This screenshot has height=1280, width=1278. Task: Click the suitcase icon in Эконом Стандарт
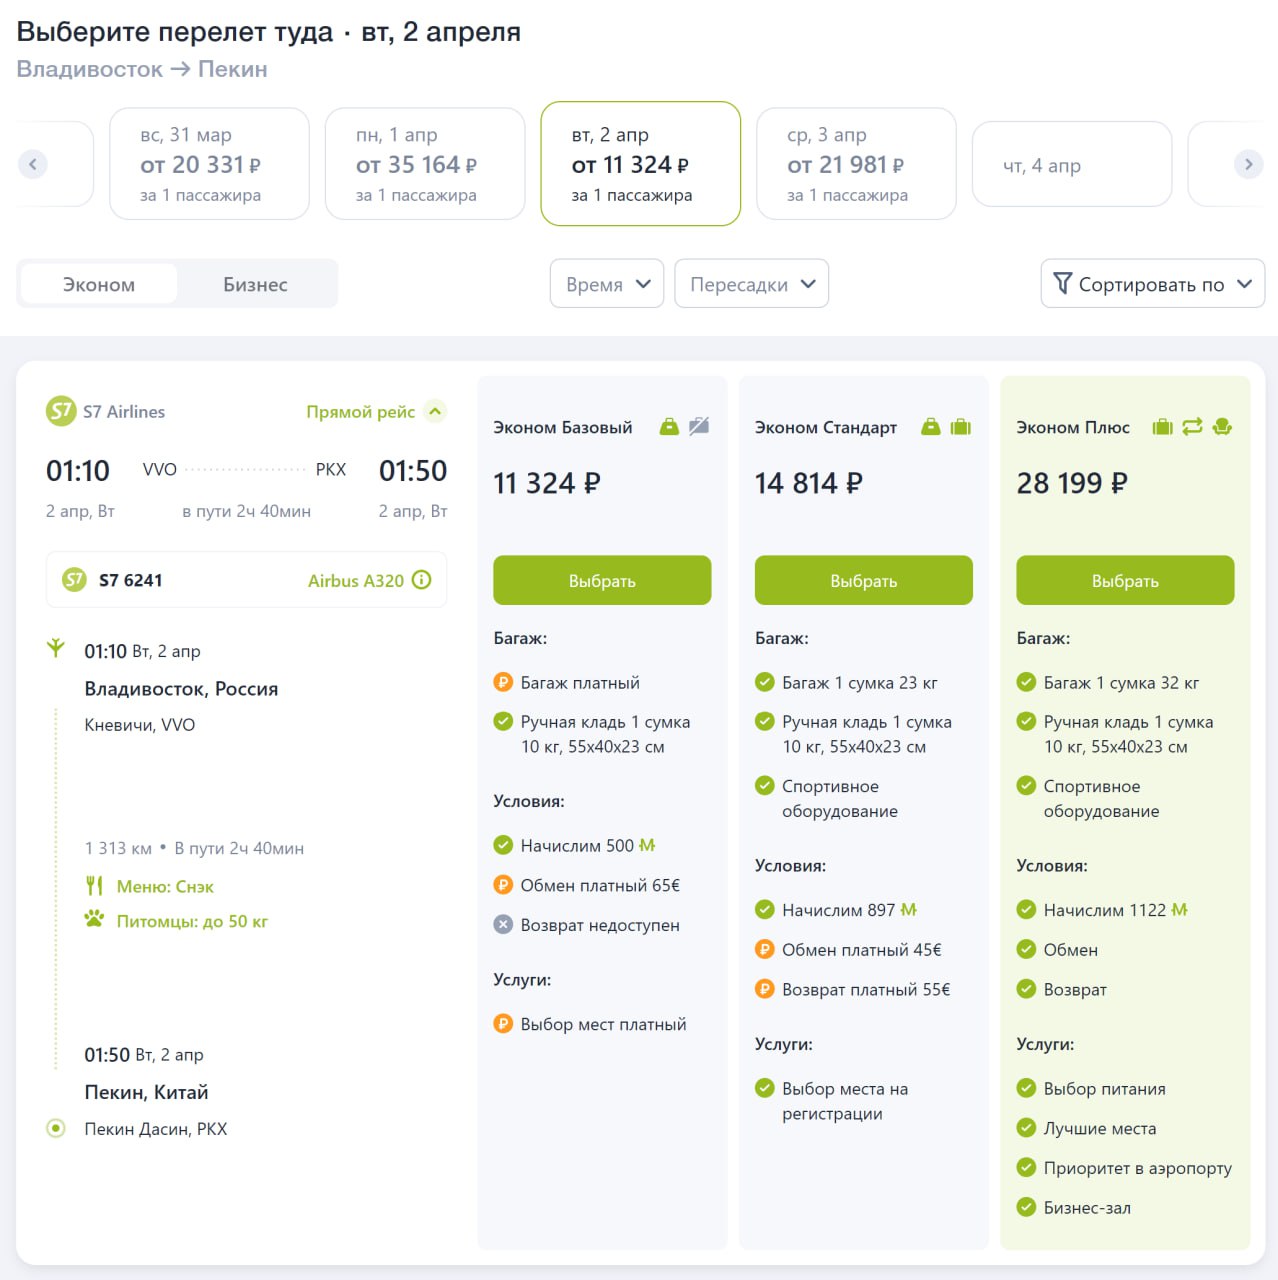point(961,427)
